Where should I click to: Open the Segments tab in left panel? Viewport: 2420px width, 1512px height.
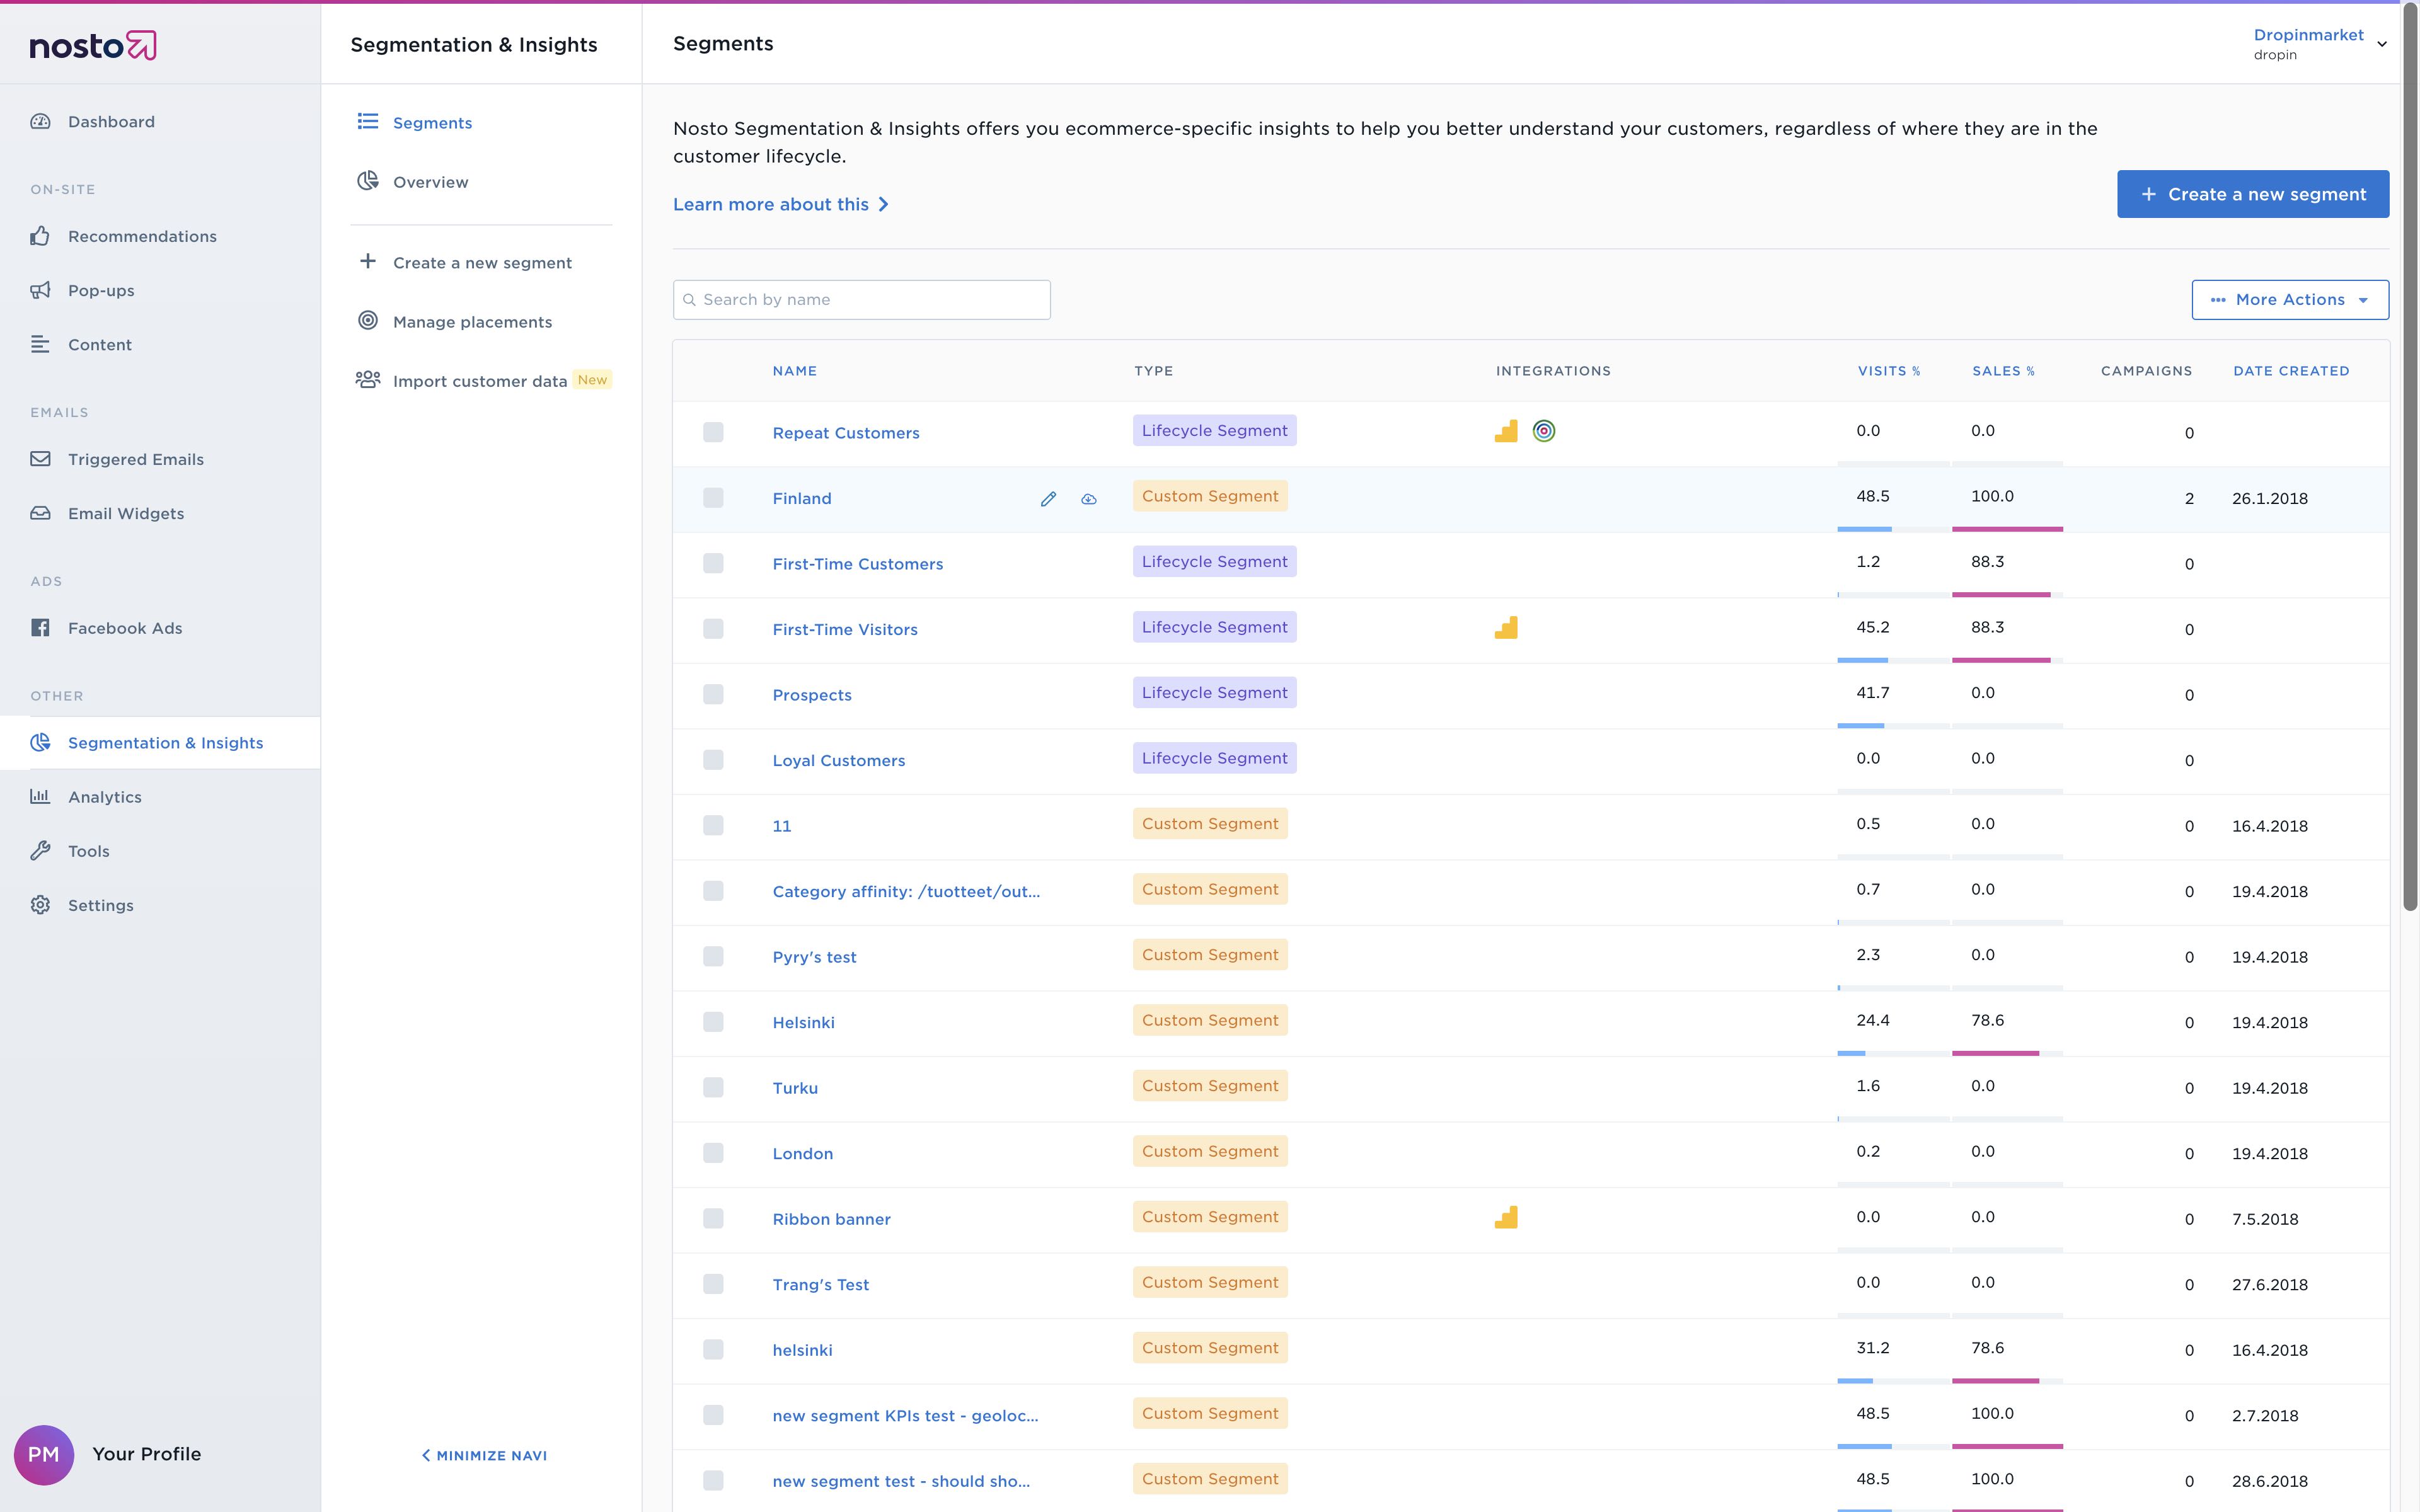coord(434,122)
